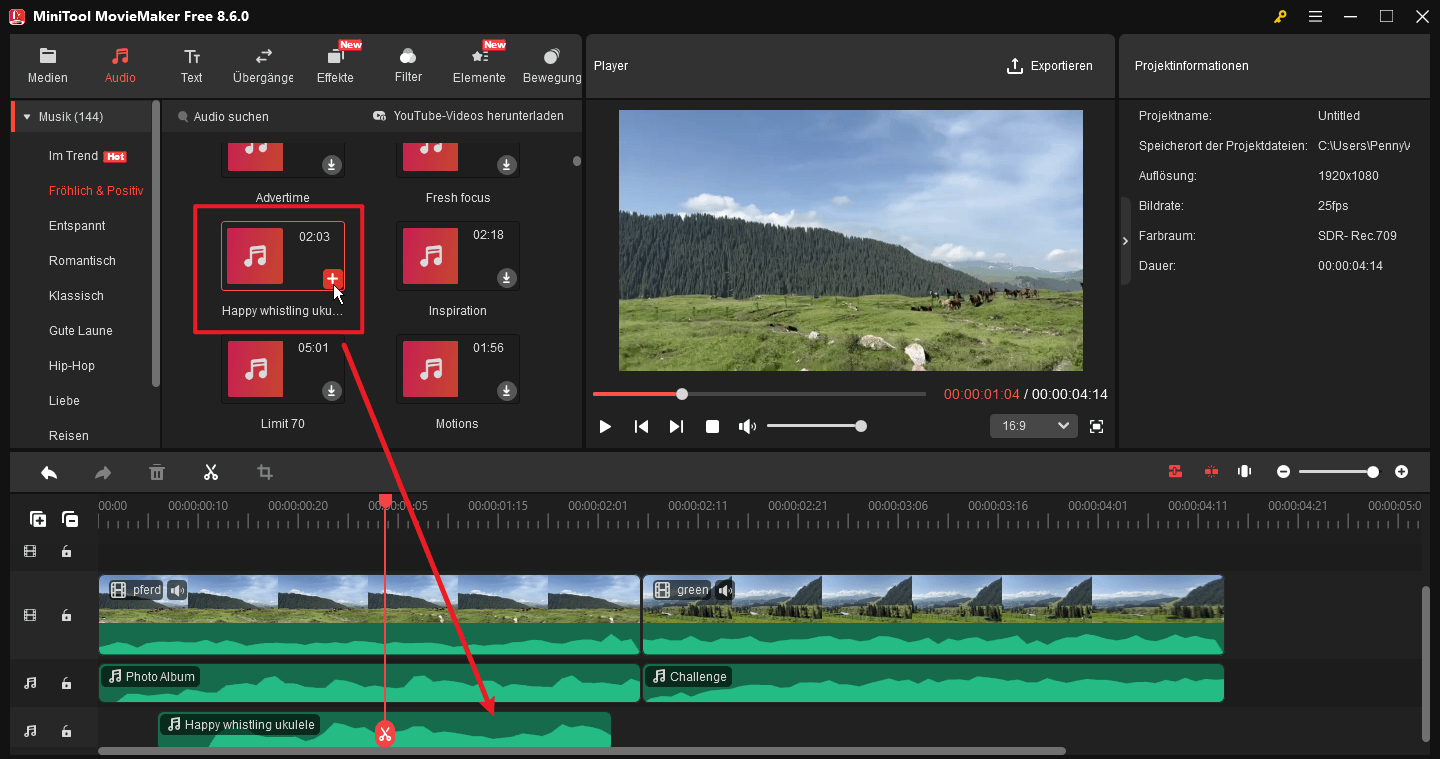
Task: Mute the player volume
Action: (x=747, y=426)
